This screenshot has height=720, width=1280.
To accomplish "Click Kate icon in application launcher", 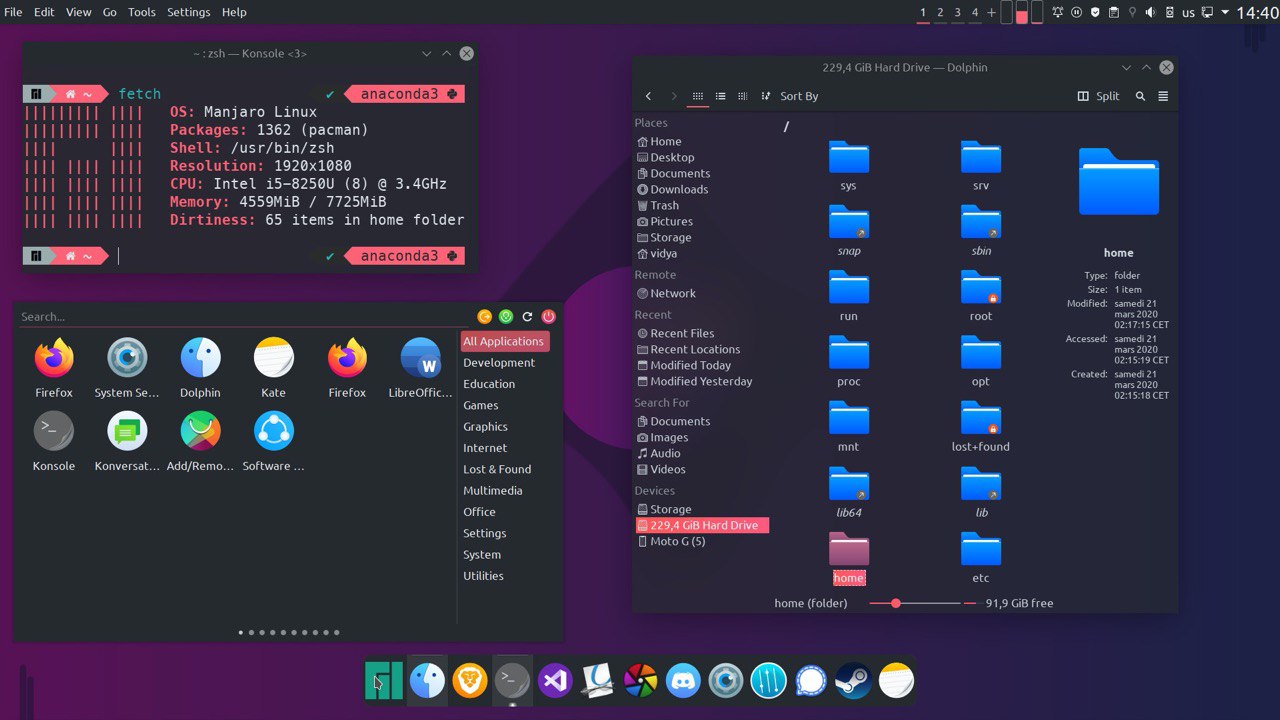I will [273, 358].
